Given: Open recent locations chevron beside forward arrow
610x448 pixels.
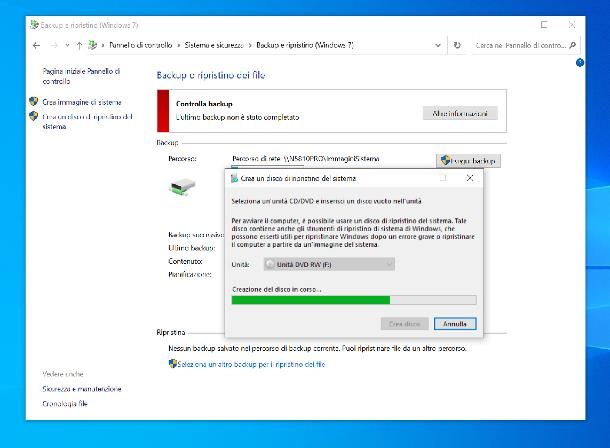Looking at the screenshot, I should [67, 46].
